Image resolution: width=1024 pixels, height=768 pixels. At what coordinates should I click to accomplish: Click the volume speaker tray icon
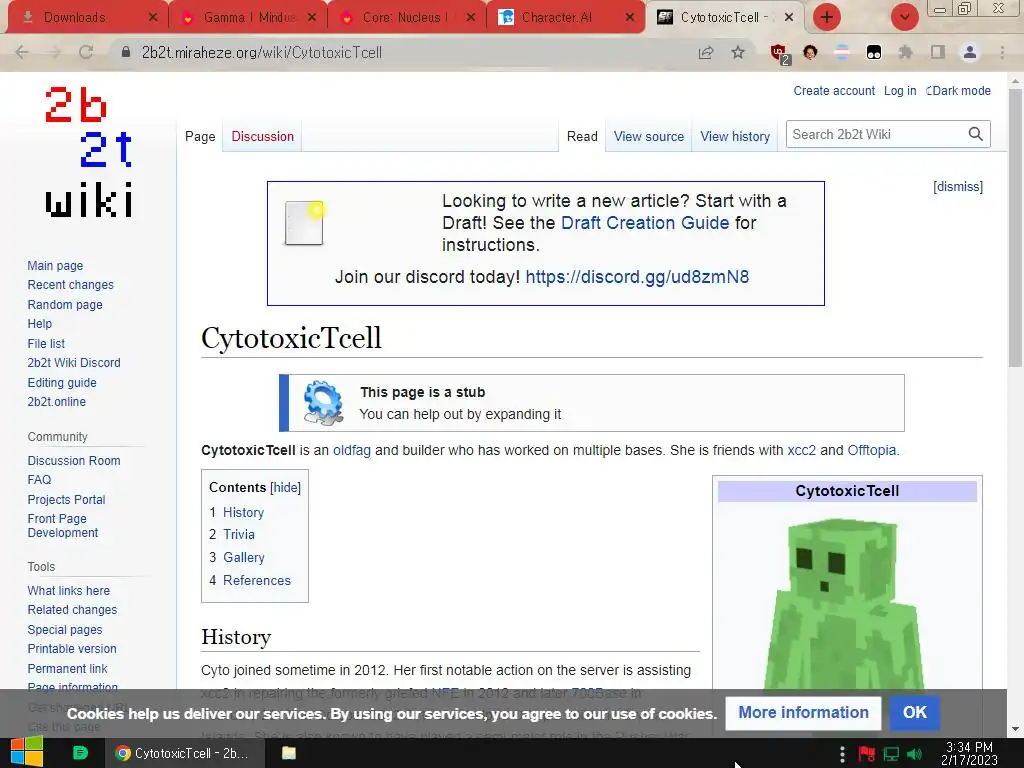tap(915, 754)
